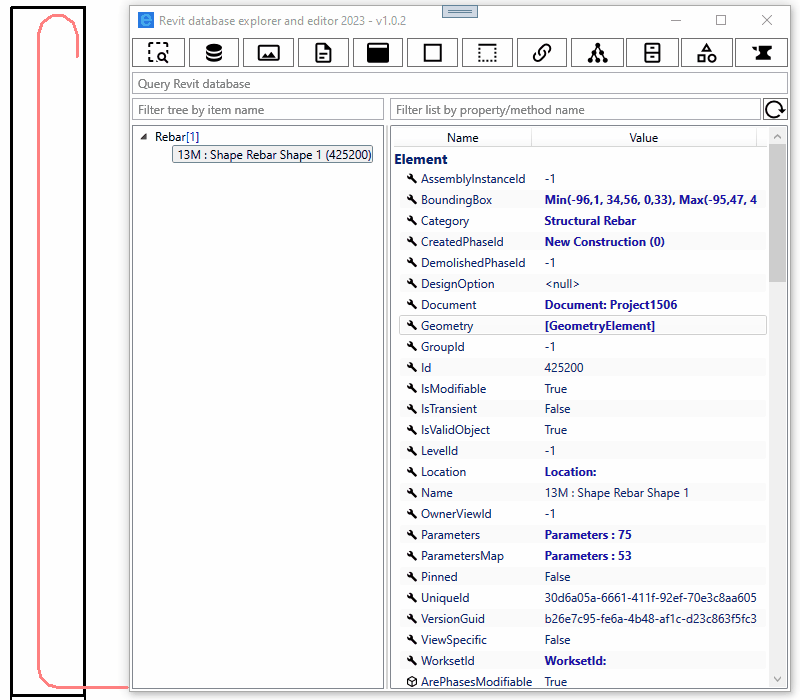800x700 pixels.
Task: Click the storage cabinet toolbar icon
Action: tap(652, 53)
